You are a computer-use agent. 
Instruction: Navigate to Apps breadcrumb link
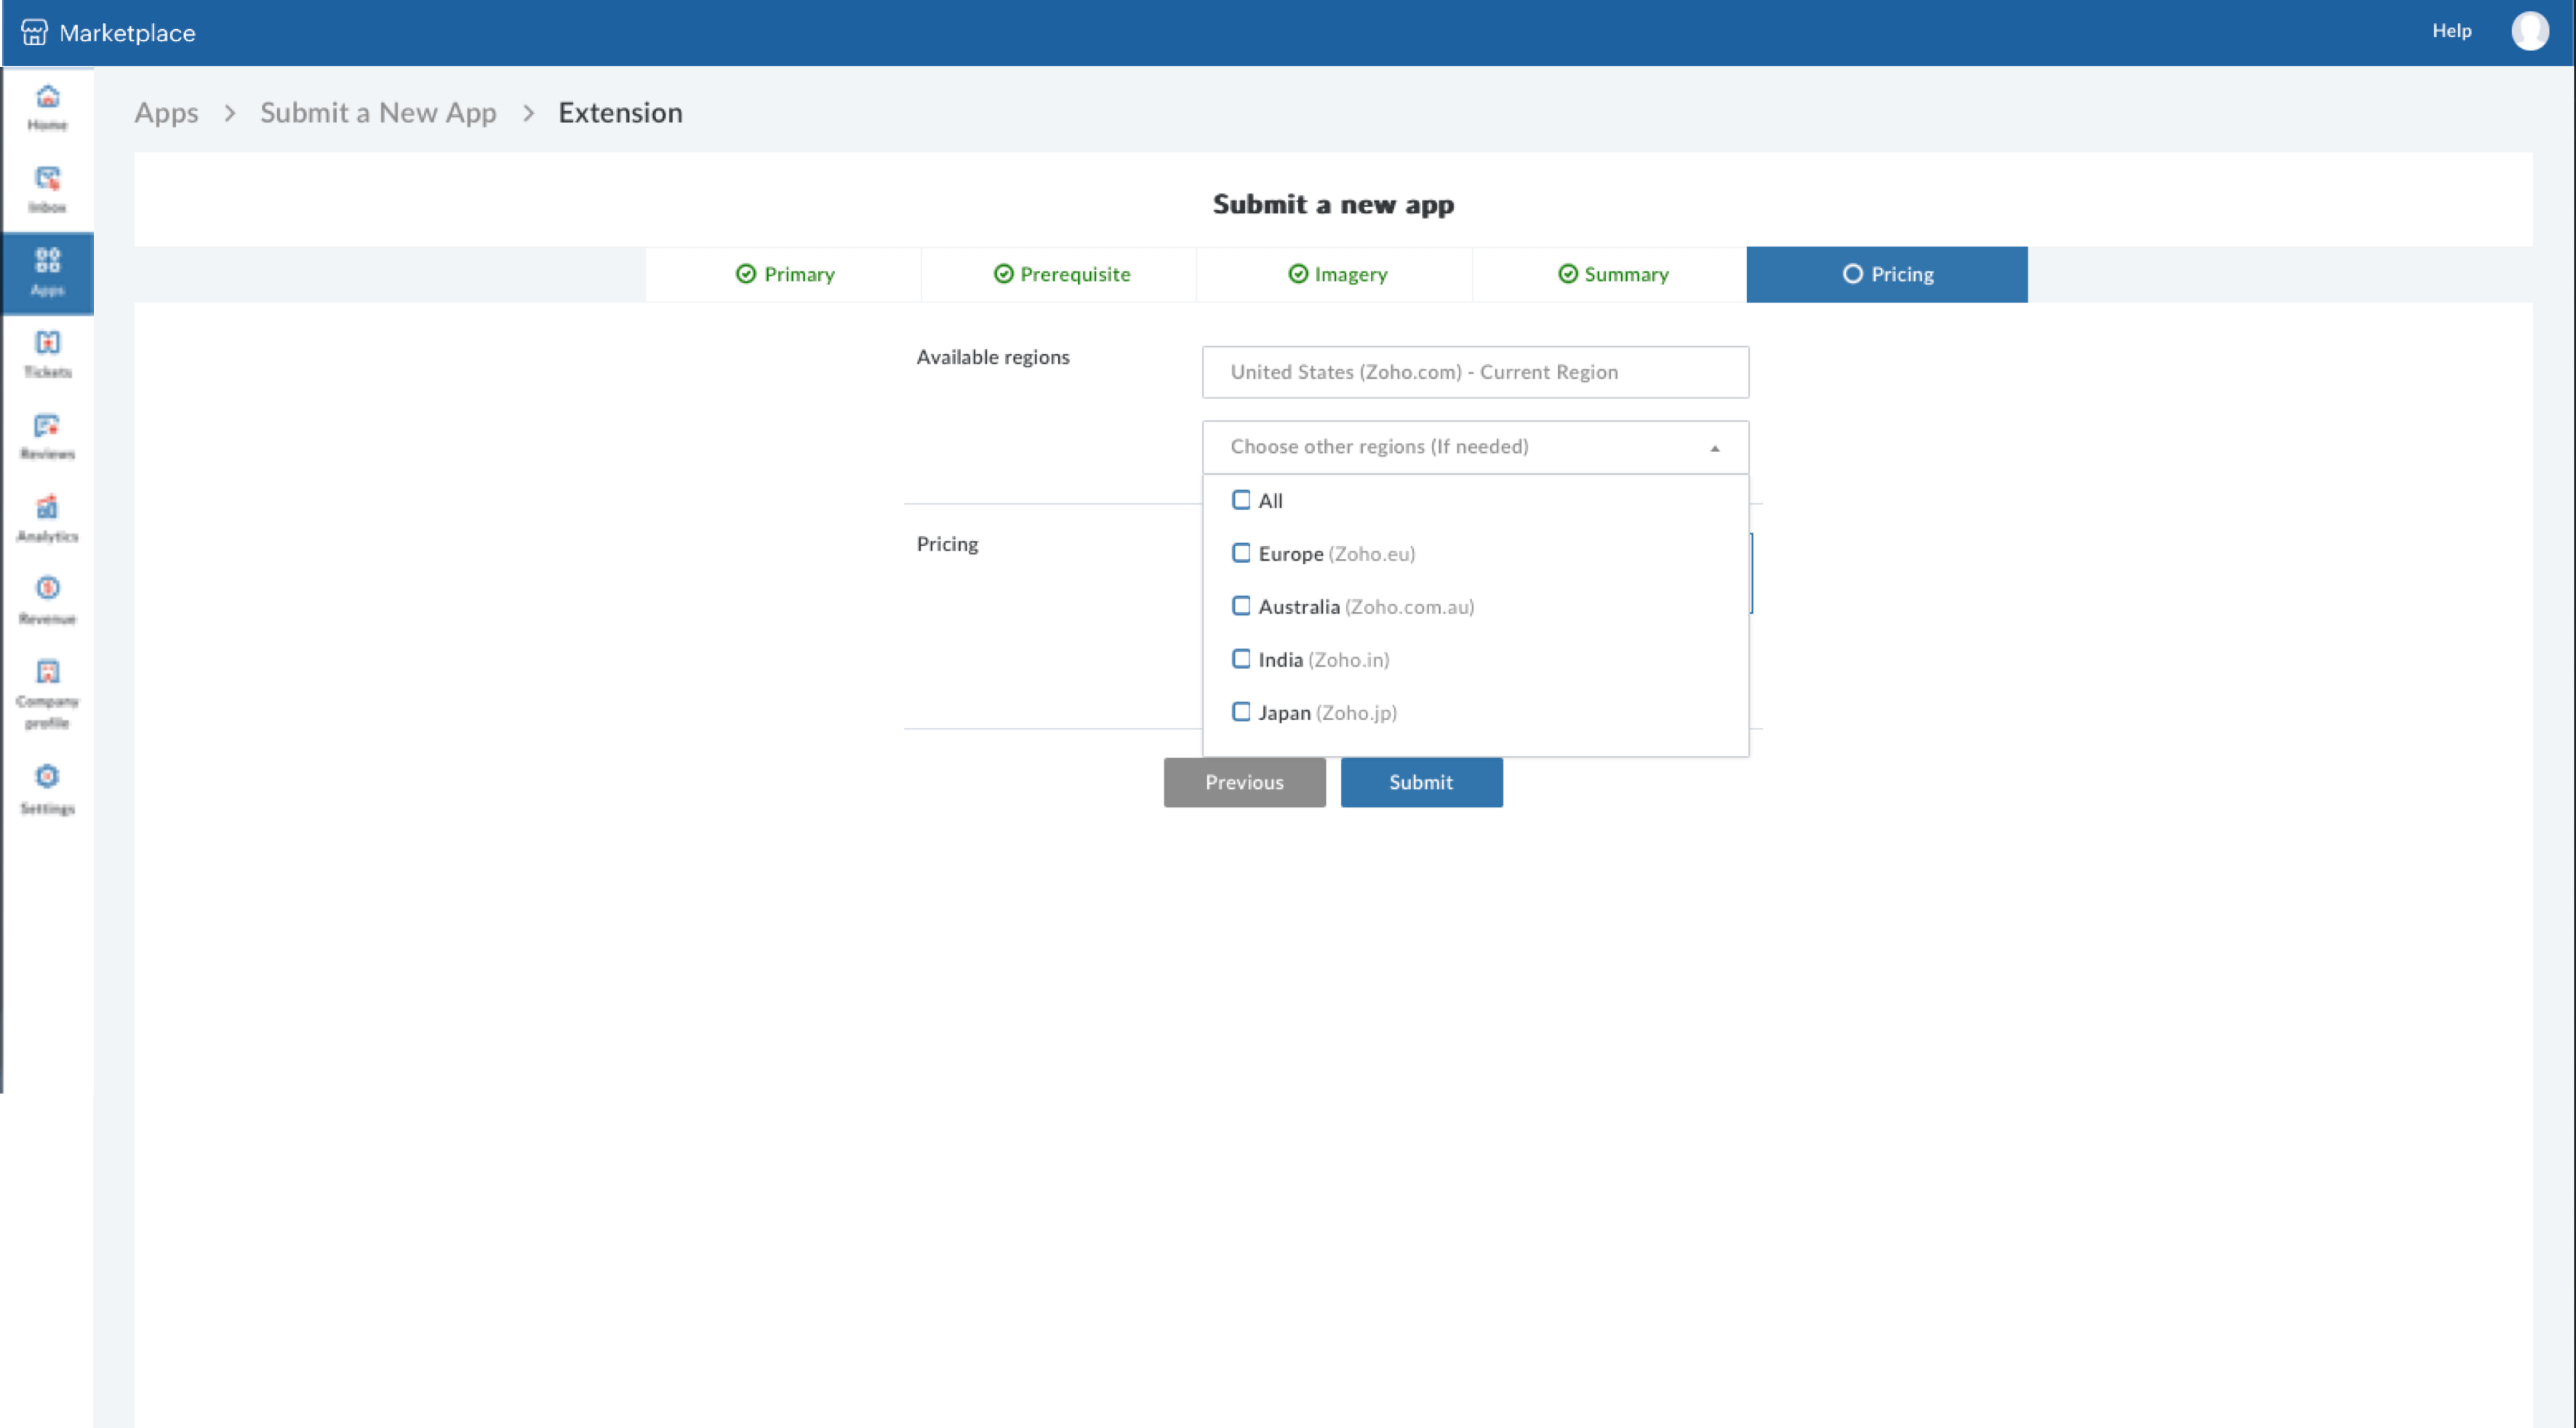coord(166,113)
